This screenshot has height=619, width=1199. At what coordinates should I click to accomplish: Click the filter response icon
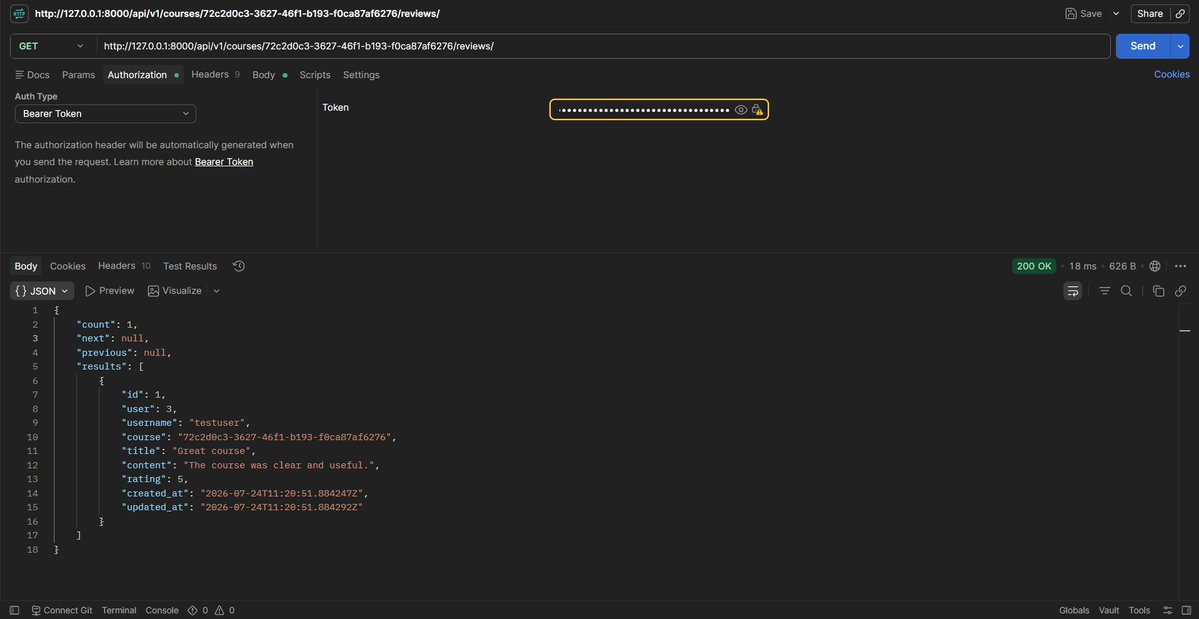tap(1104, 291)
